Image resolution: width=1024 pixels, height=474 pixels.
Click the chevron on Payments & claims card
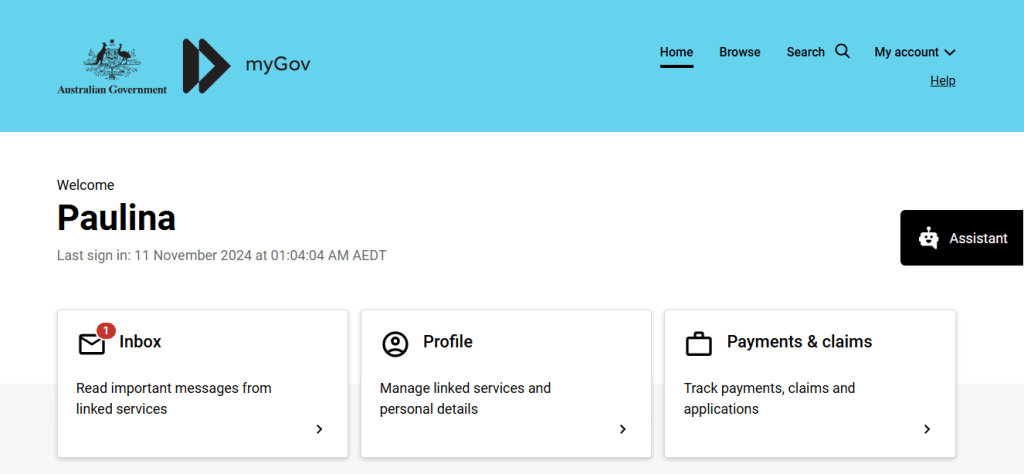click(x=926, y=429)
